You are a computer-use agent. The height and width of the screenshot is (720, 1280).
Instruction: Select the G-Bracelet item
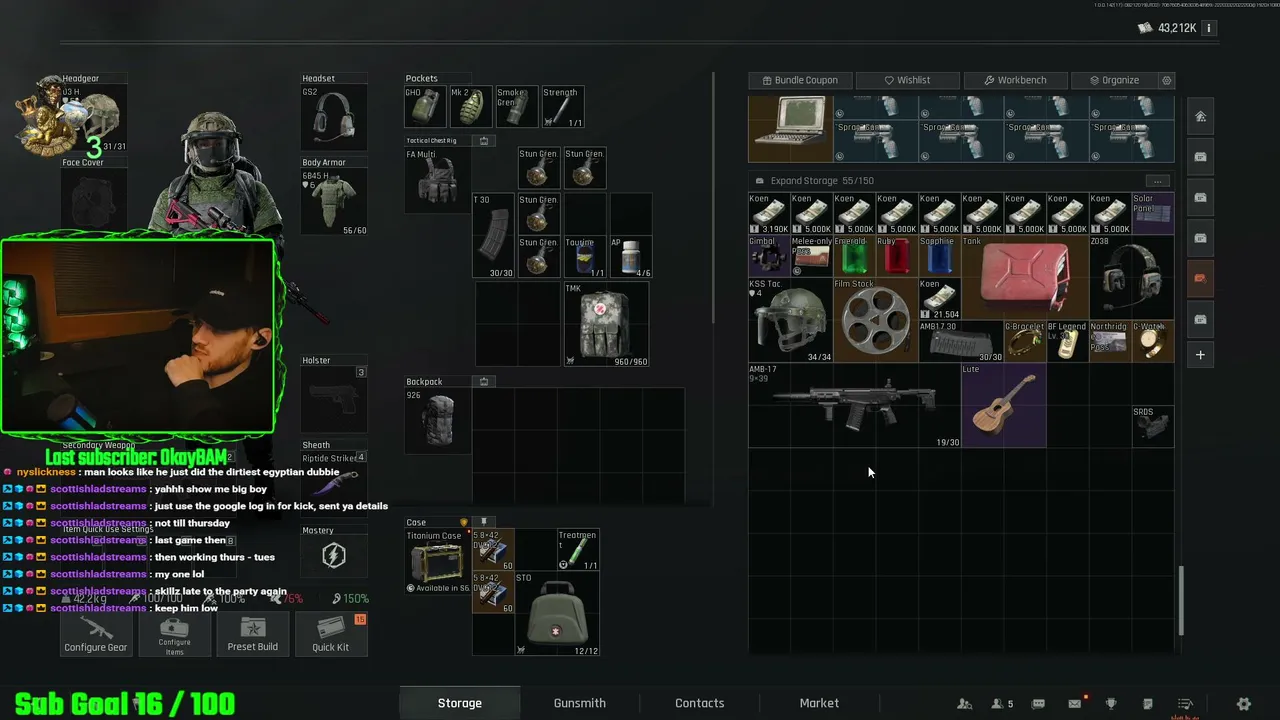pyautogui.click(x=1024, y=341)
